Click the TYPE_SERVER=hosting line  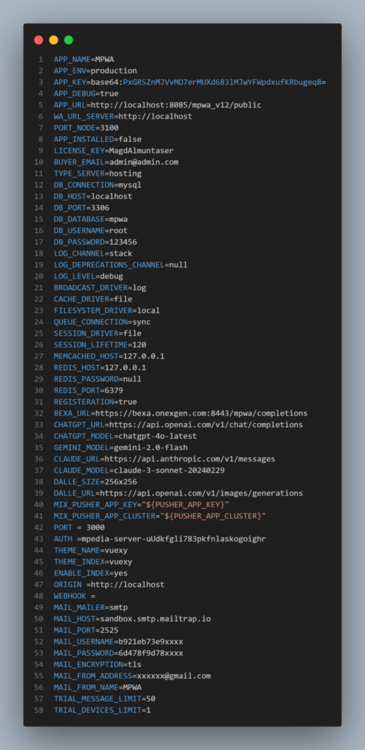(x=98, y=174)
